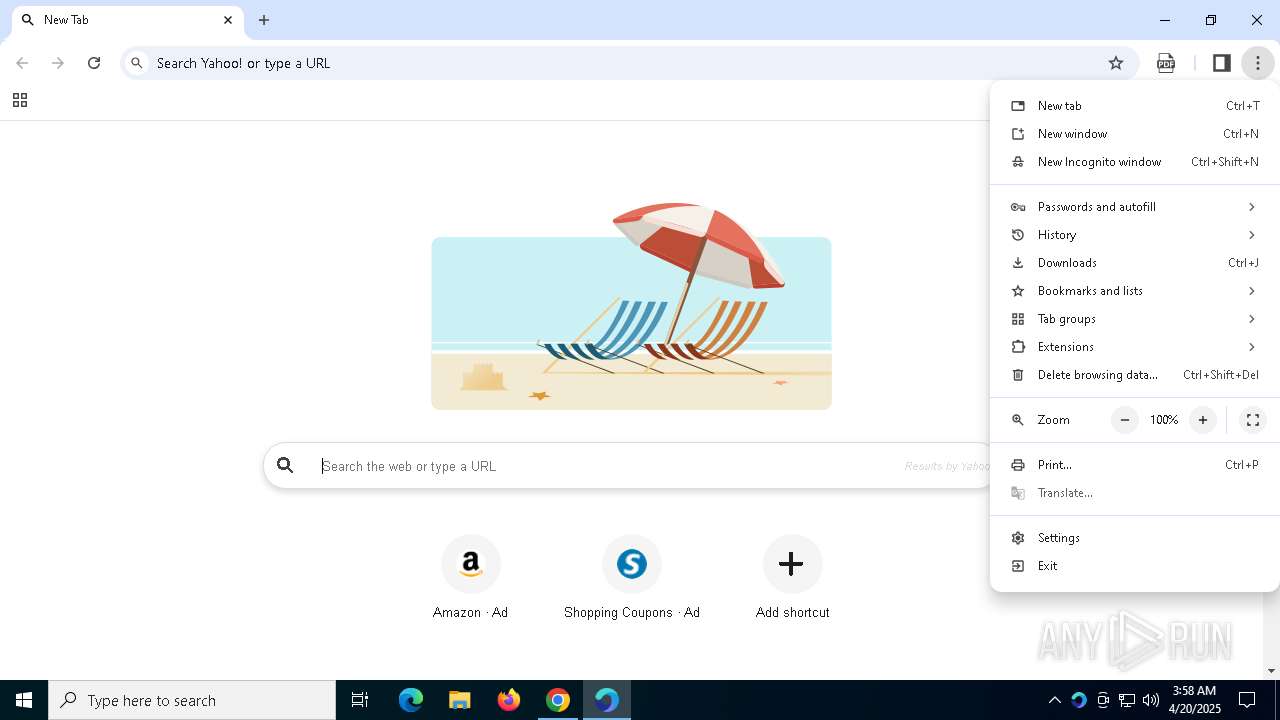Click the forward navigation arrow
Screen dimensions: 1280x720
58,63
